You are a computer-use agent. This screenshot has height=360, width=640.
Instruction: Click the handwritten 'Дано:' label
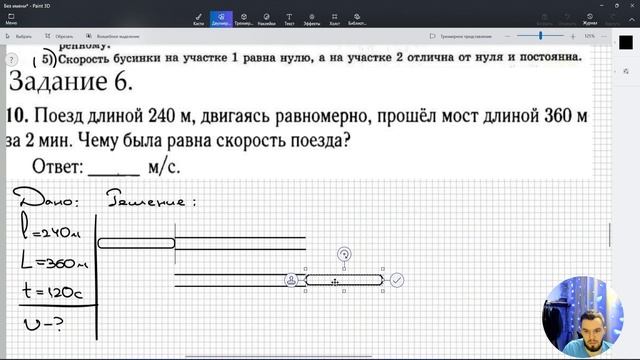(46, 198)
